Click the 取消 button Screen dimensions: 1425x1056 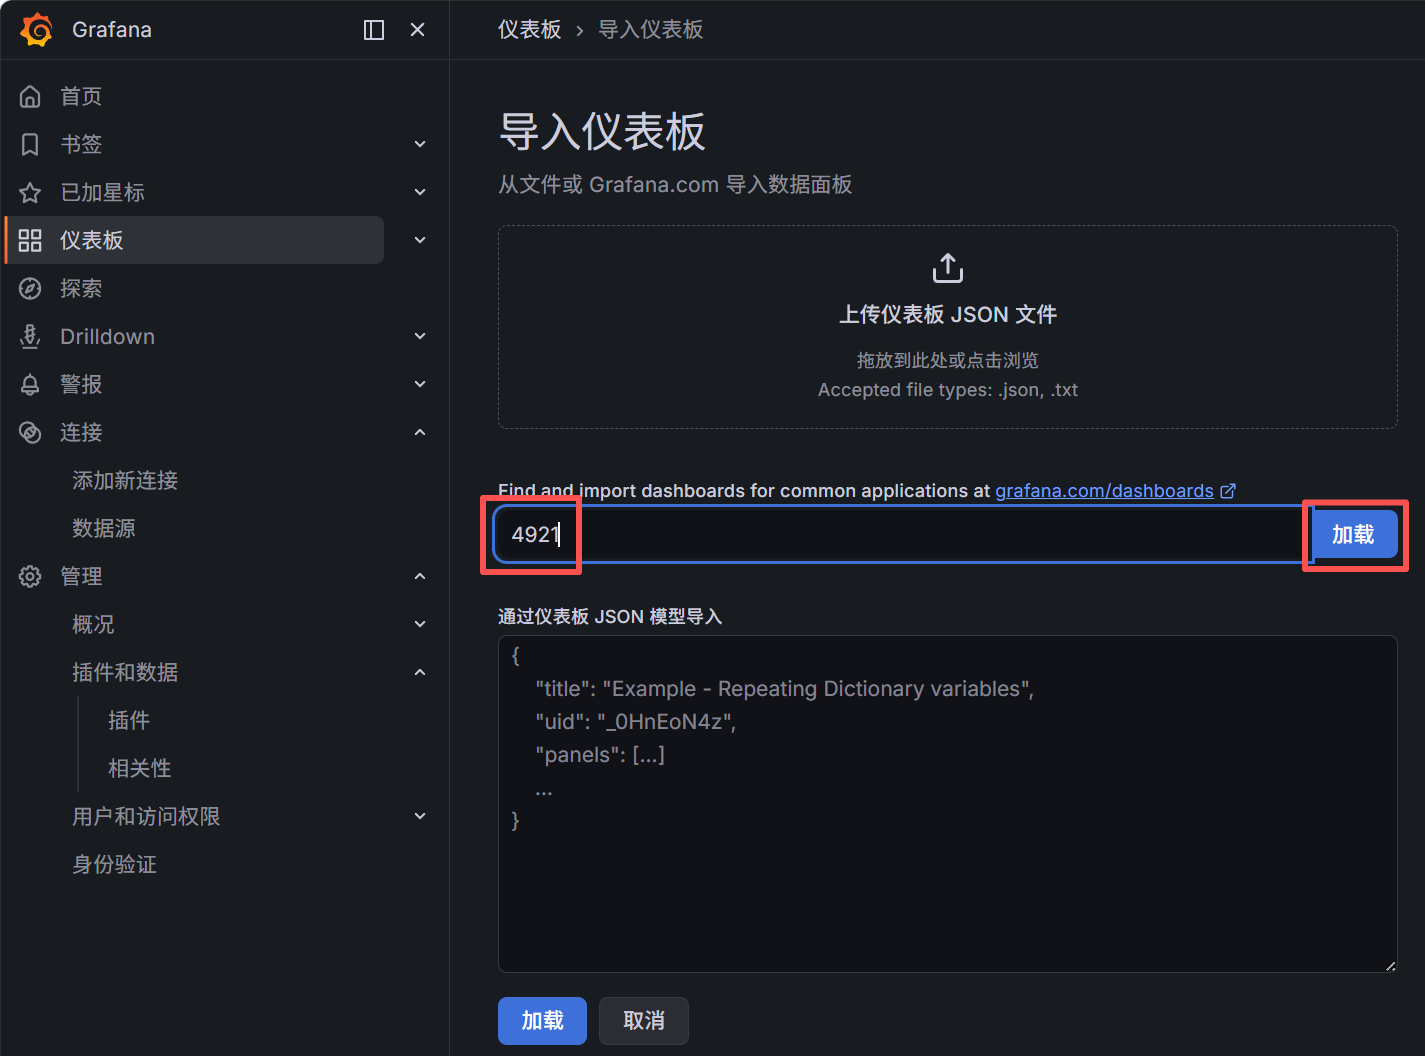644,1021
